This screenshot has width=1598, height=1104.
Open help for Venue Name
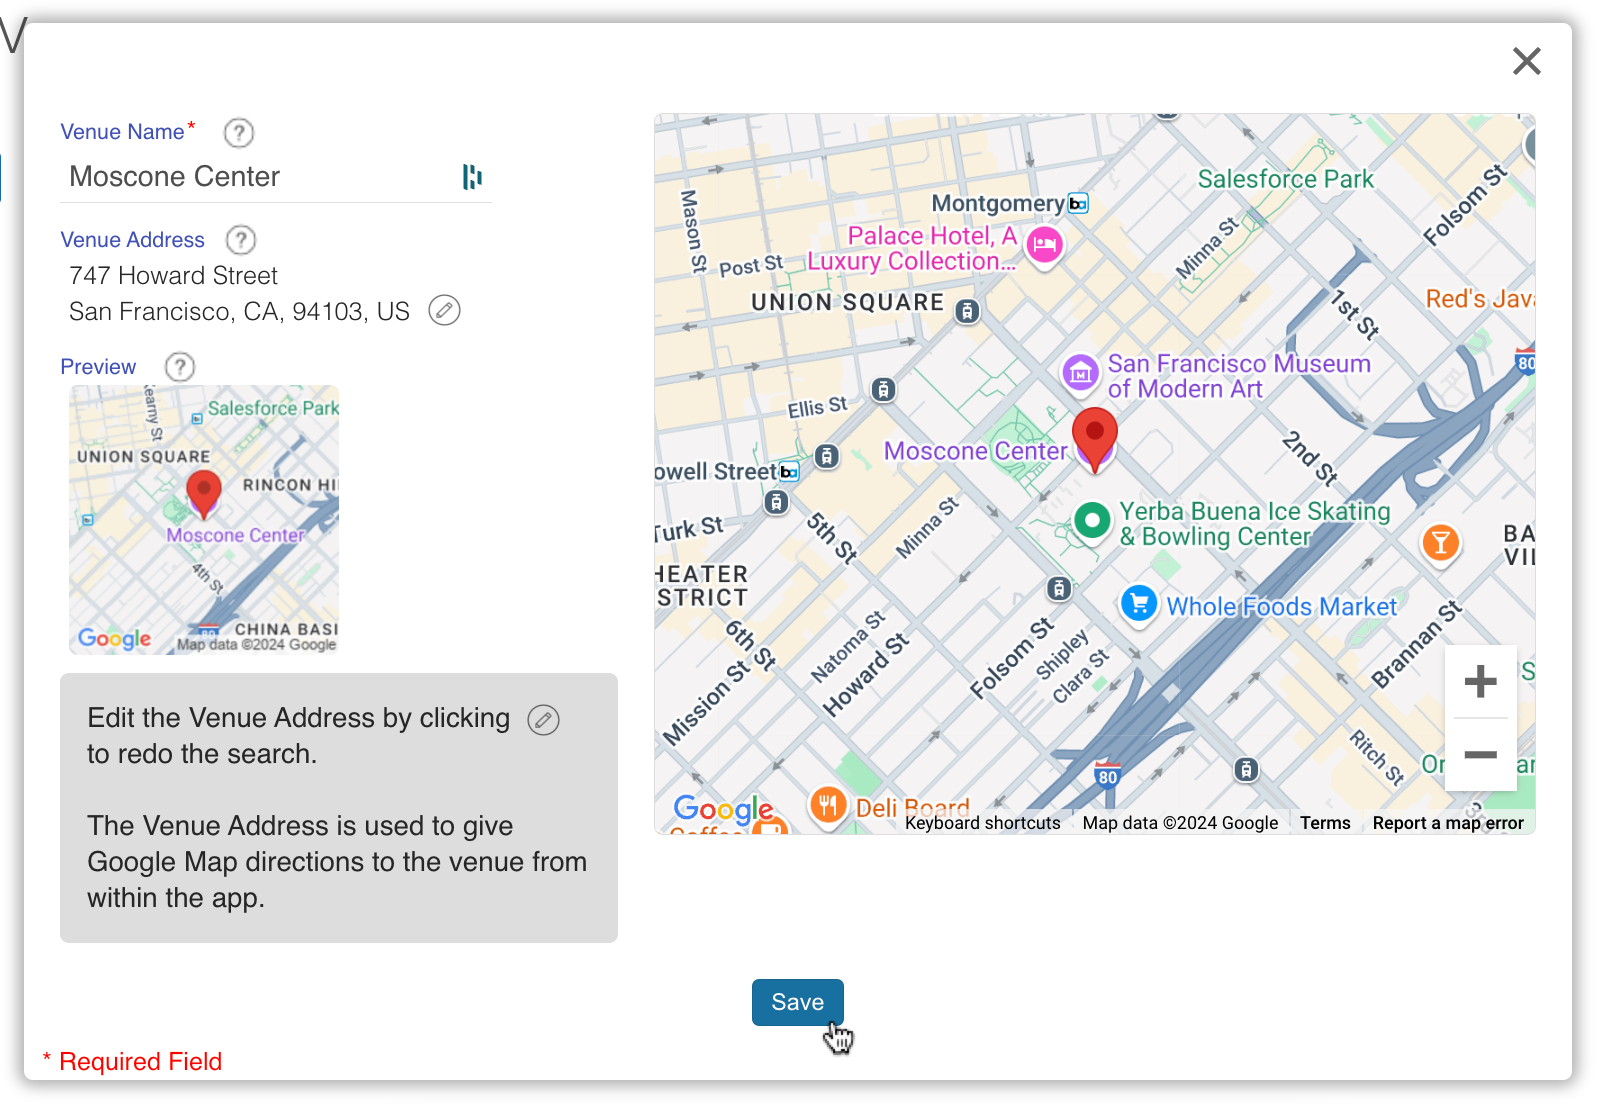pyautogui.click(x=238, y=132)
